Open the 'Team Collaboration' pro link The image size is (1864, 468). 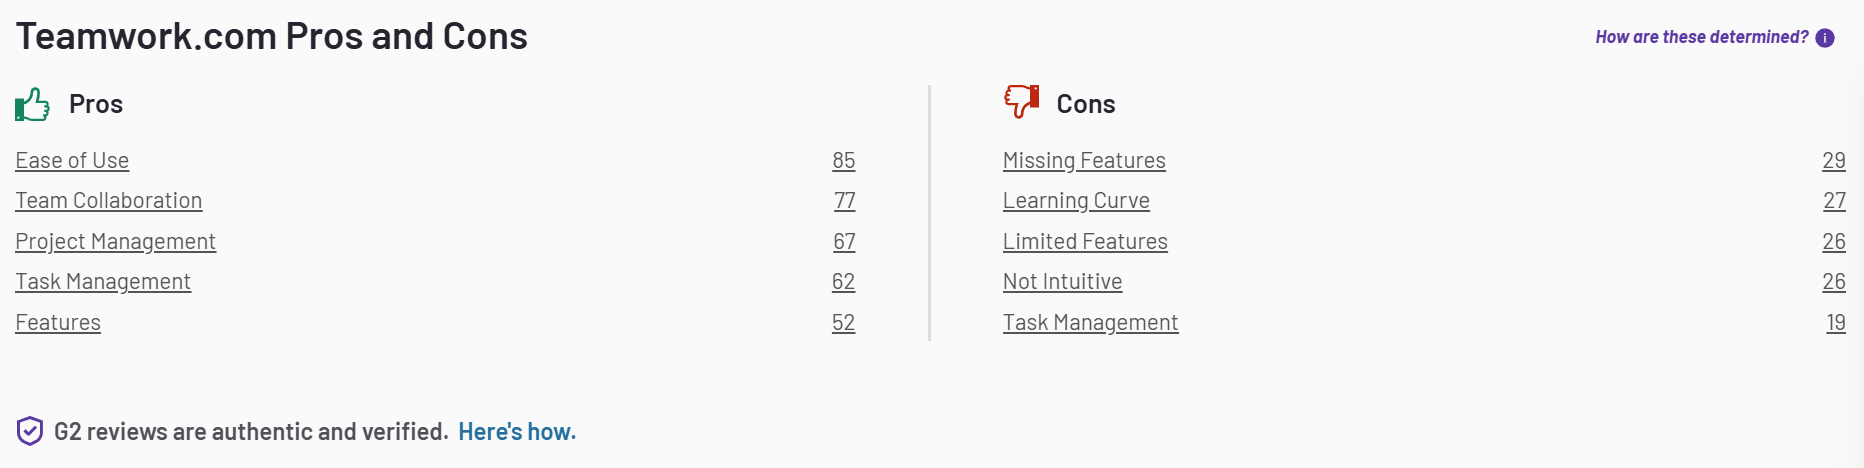[109, 201]
